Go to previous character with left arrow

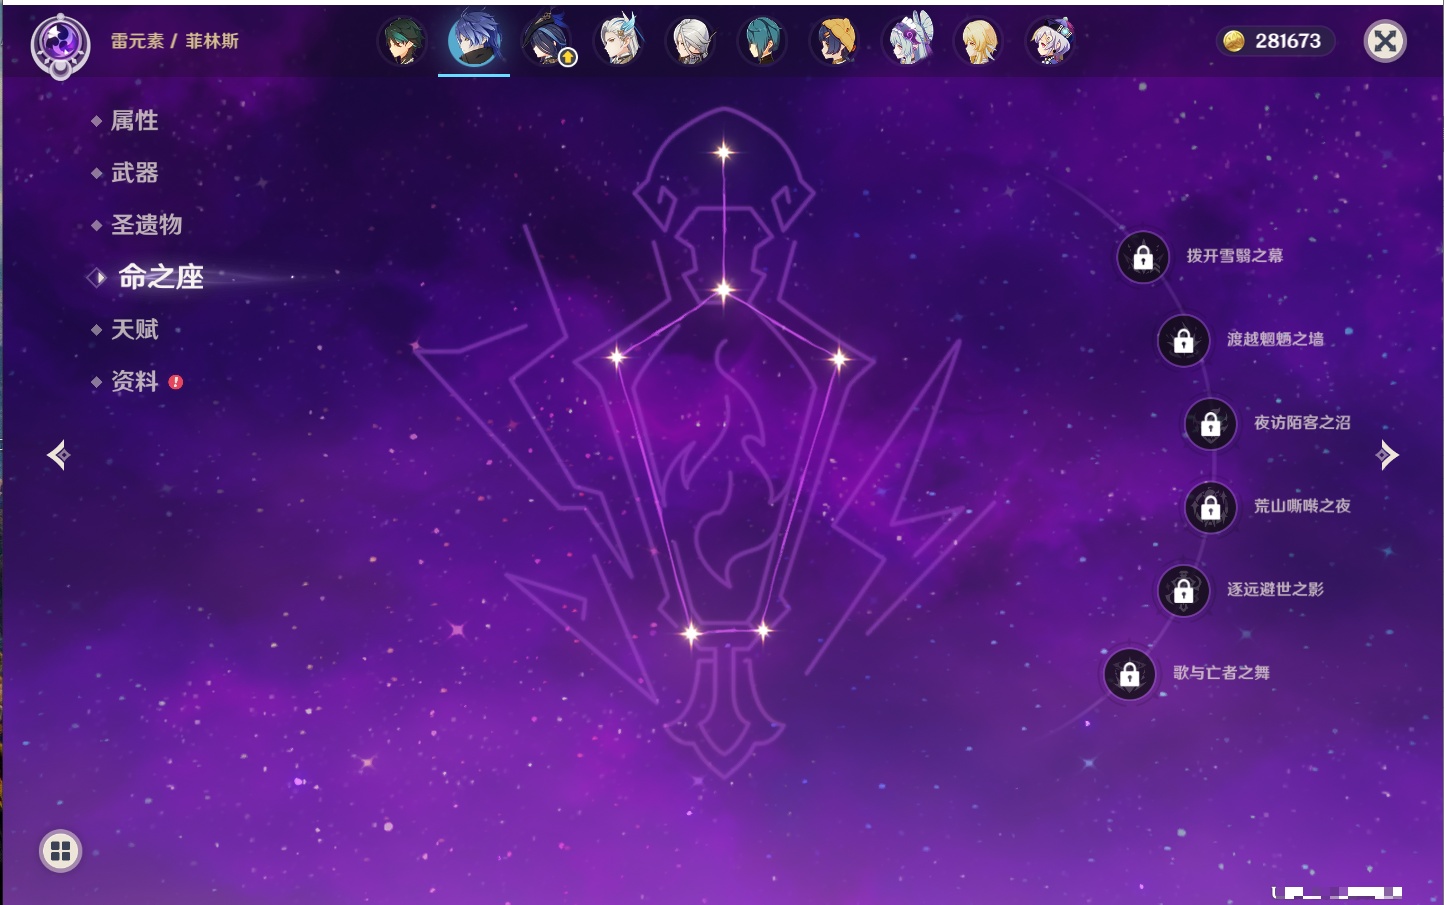[58, 455]
